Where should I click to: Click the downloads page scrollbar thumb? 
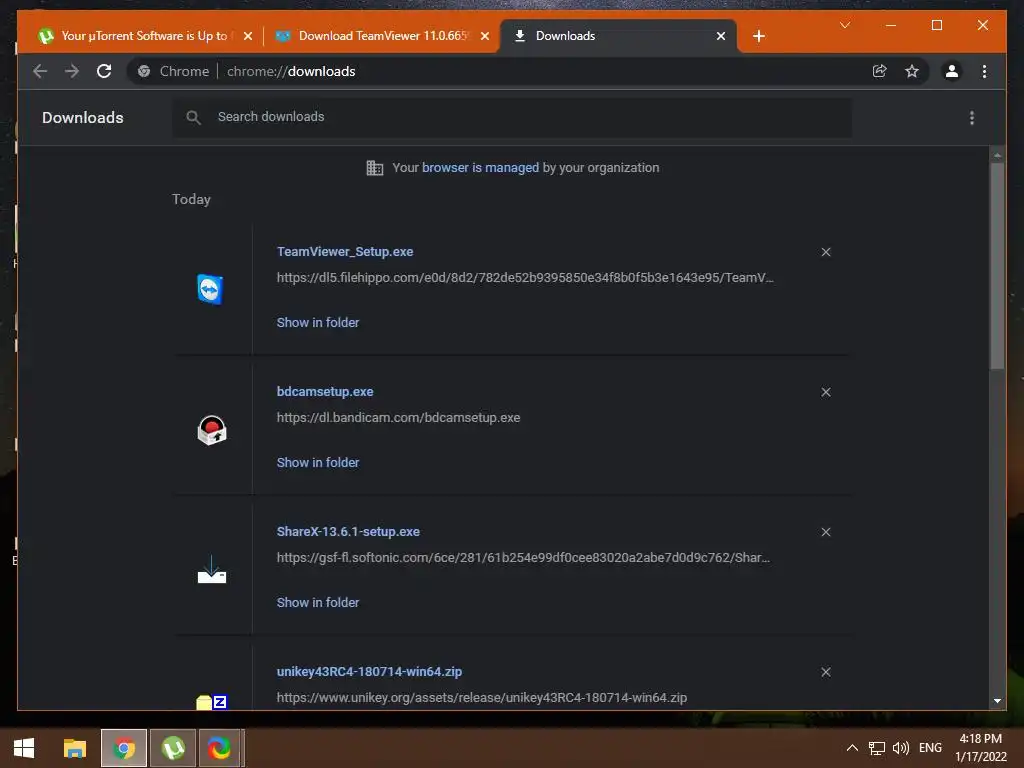pyautogui.click(x=997, y=265)
